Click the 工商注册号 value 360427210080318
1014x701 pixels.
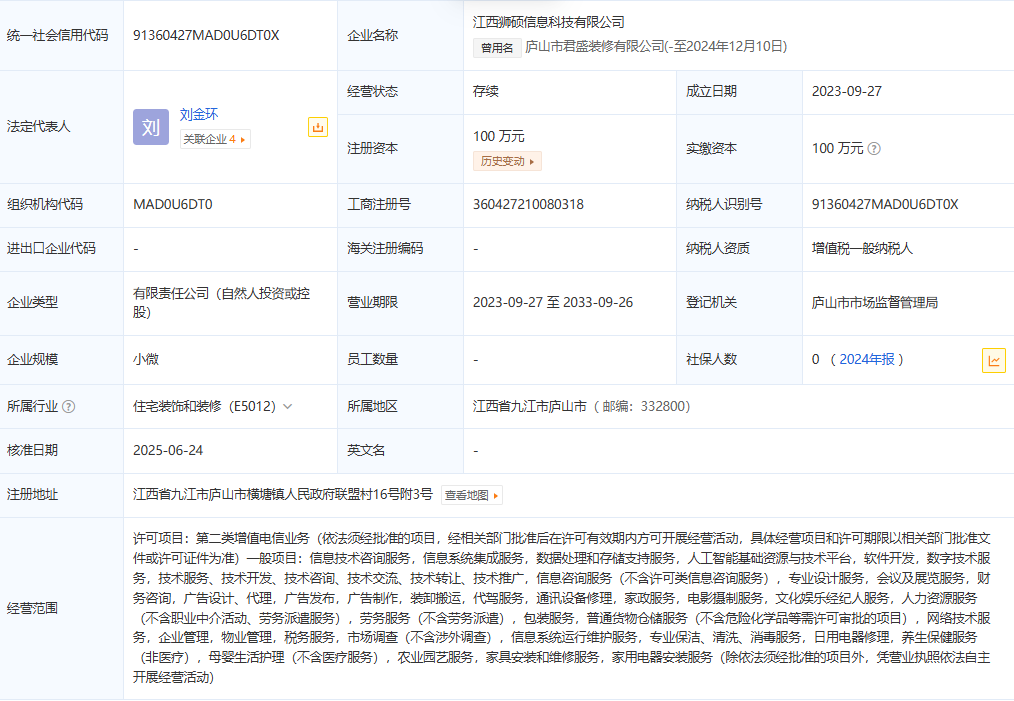pyautogui.click(x=528, y=204)
